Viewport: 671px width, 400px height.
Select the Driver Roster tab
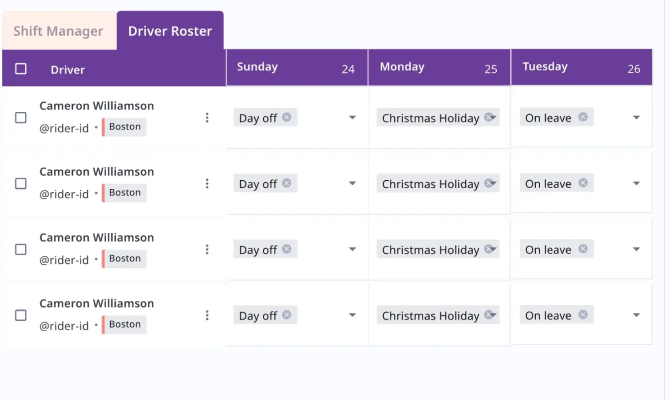170,31
